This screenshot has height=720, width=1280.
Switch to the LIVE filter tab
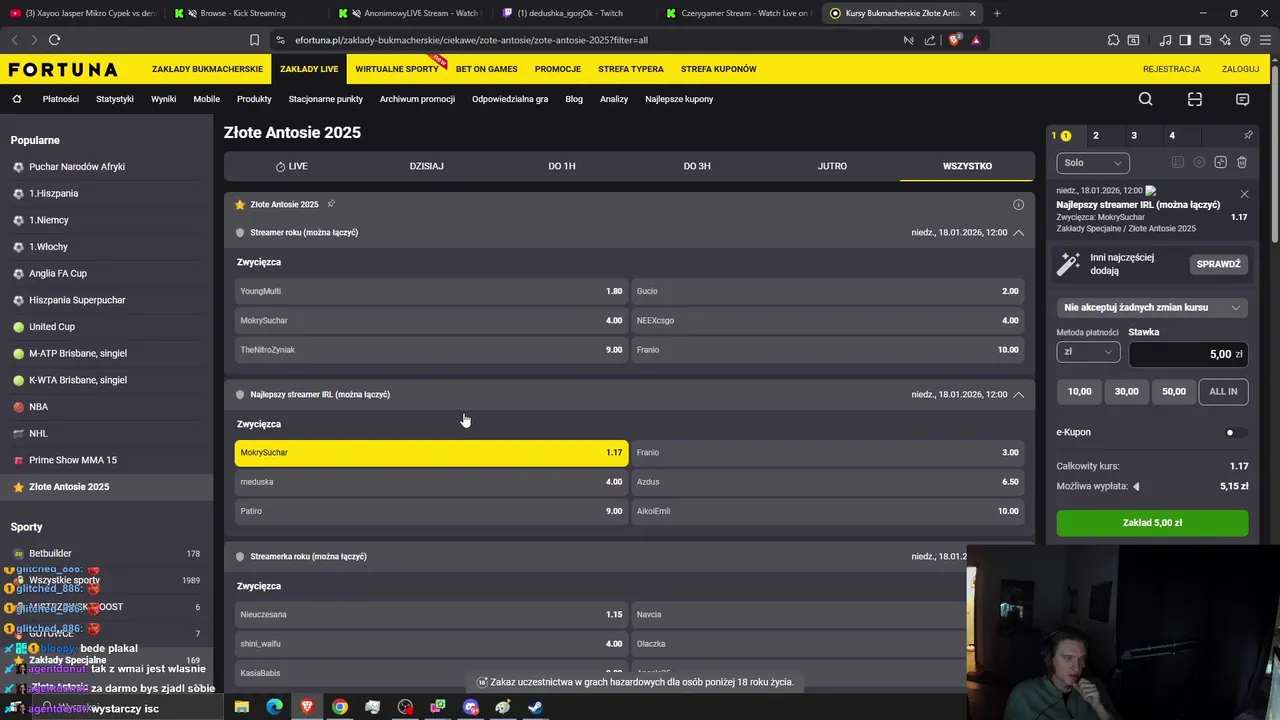point(291,166)
